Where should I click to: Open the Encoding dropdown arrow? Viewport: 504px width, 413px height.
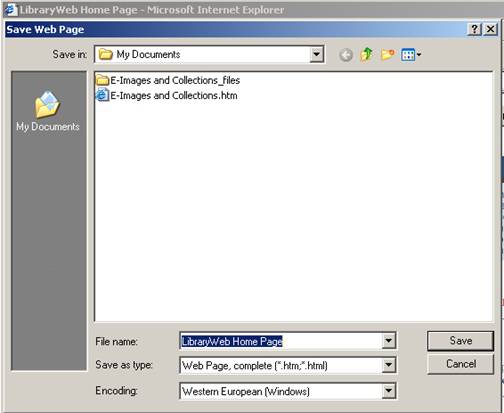pyautogui.click(x=388, y=391)
